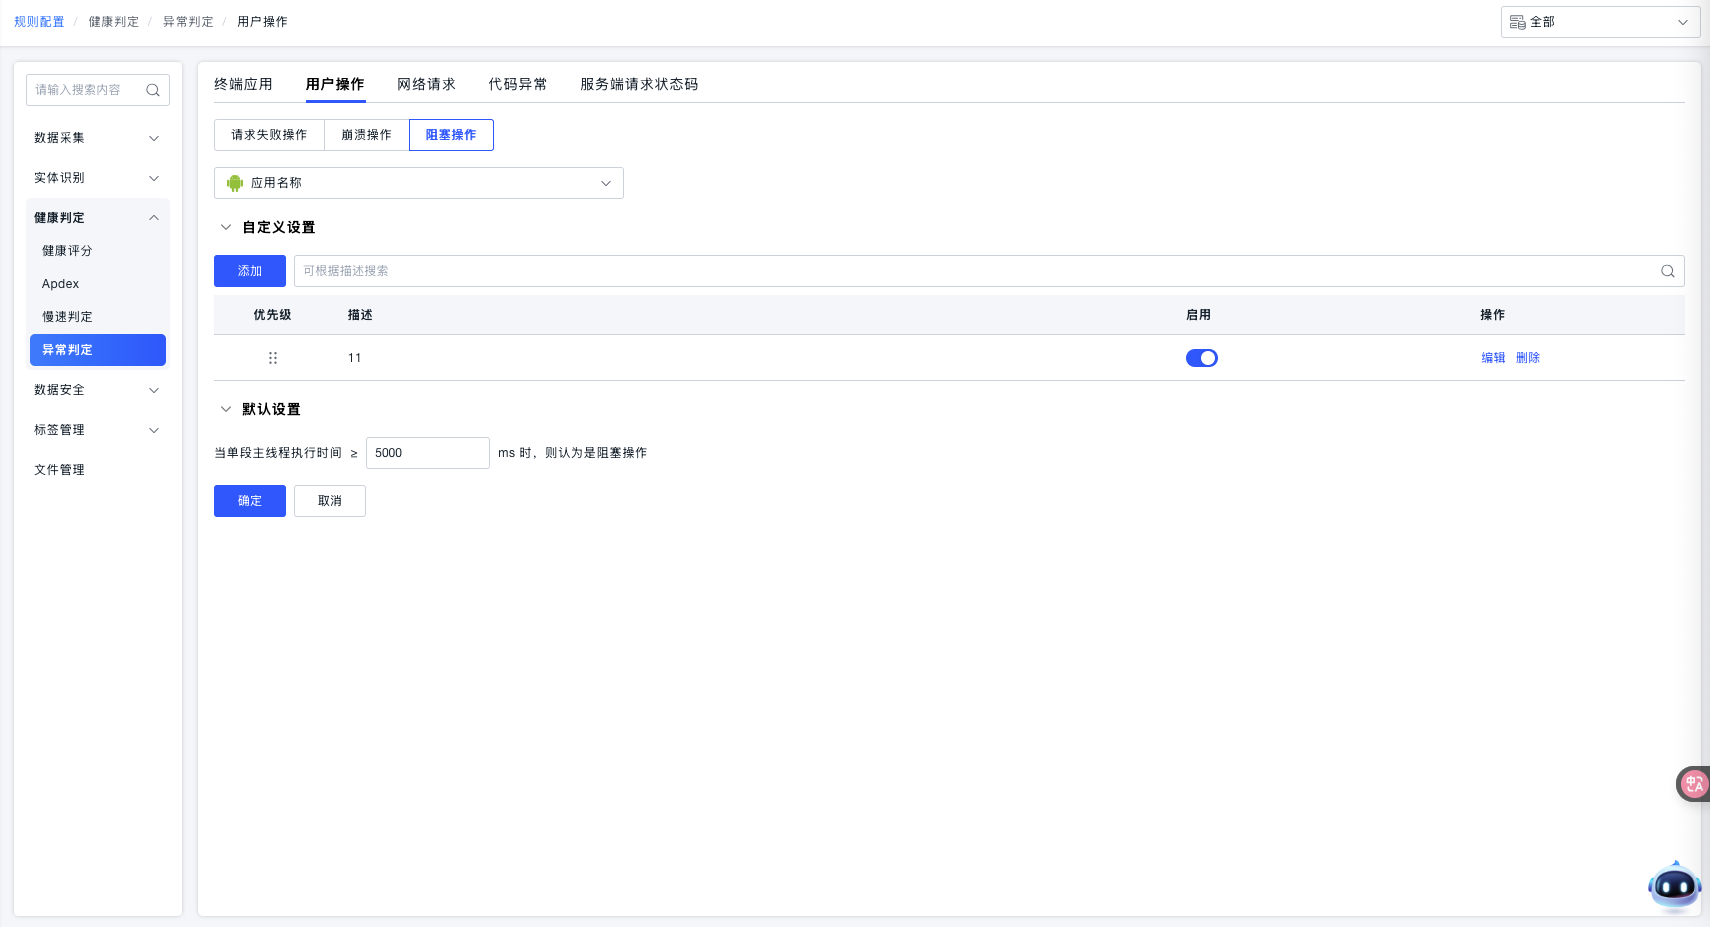
Task: Click the description search magnifier icon
Action: 1667,271
